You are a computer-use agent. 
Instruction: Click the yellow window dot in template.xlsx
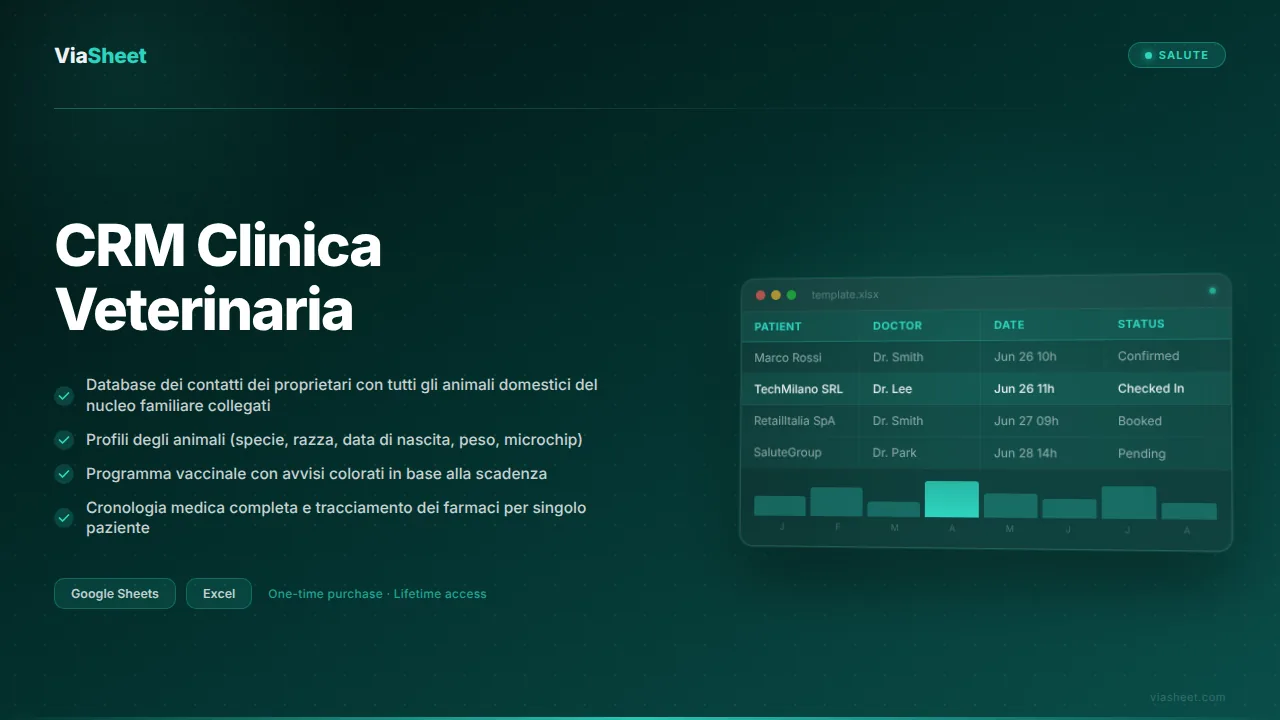(776, 295)
